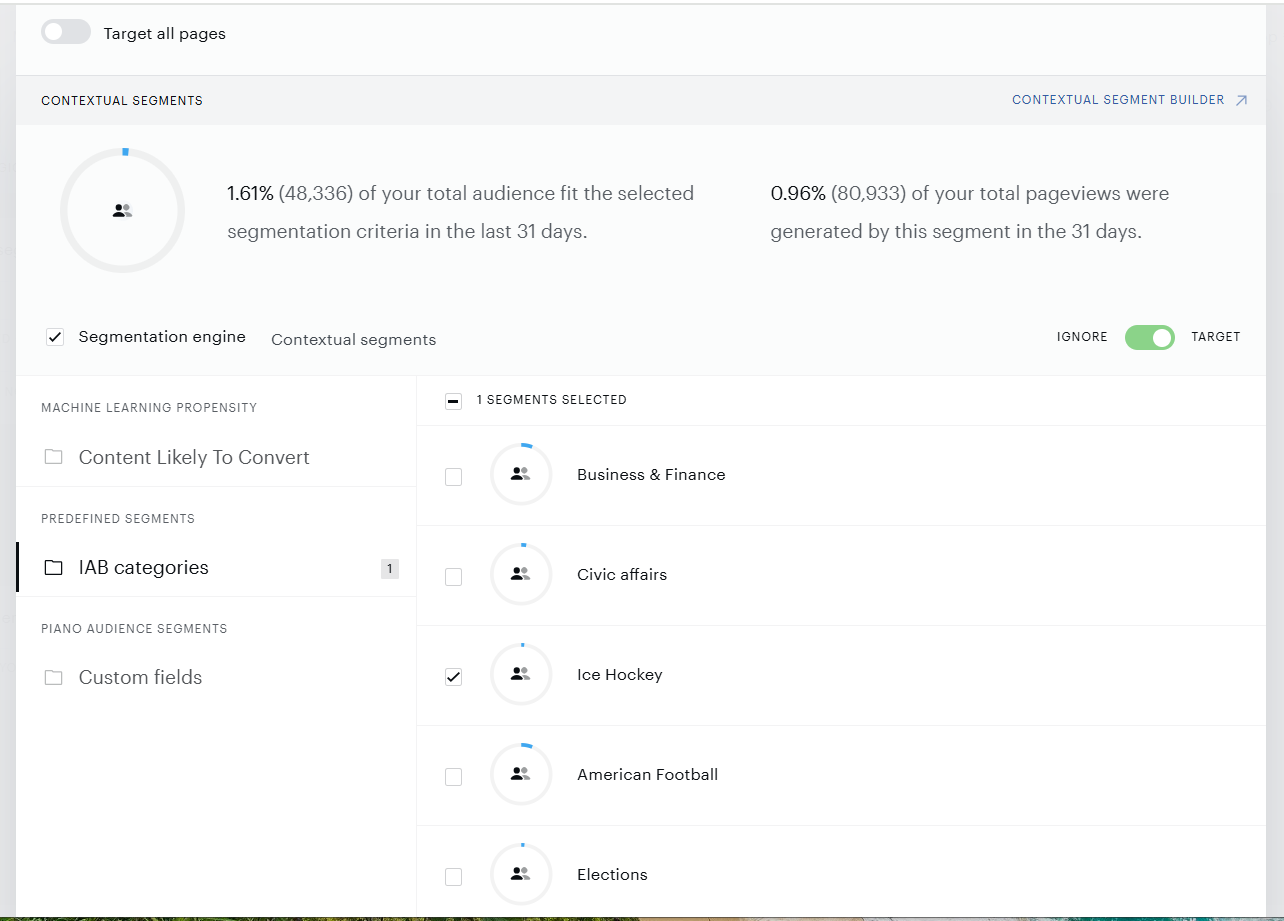The height and width of the screenshot is (921, 1284).
Task: Enable the Target all pages toggle
Action: point(66,32)
